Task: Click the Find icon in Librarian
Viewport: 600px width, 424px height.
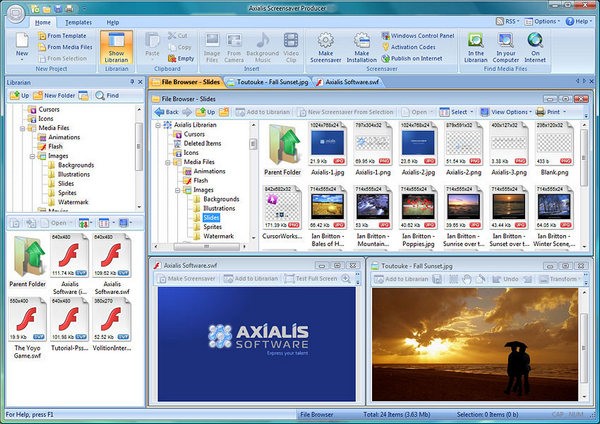Action: [106, 95]
